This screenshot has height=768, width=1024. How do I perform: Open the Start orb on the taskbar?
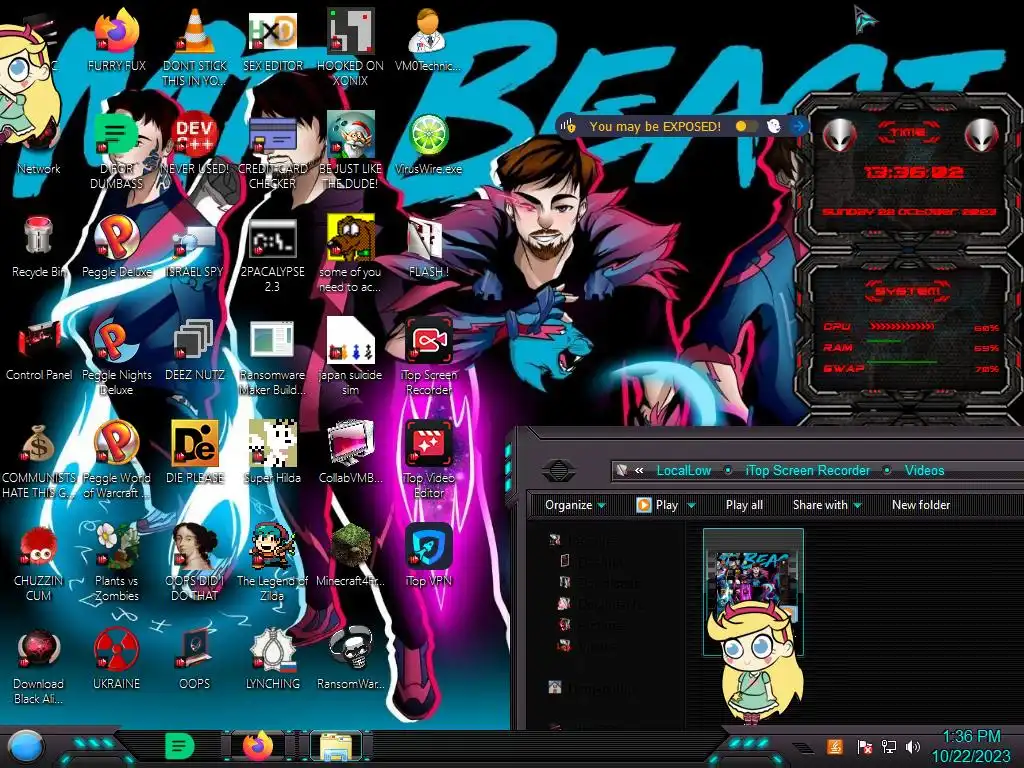[26, 748]
